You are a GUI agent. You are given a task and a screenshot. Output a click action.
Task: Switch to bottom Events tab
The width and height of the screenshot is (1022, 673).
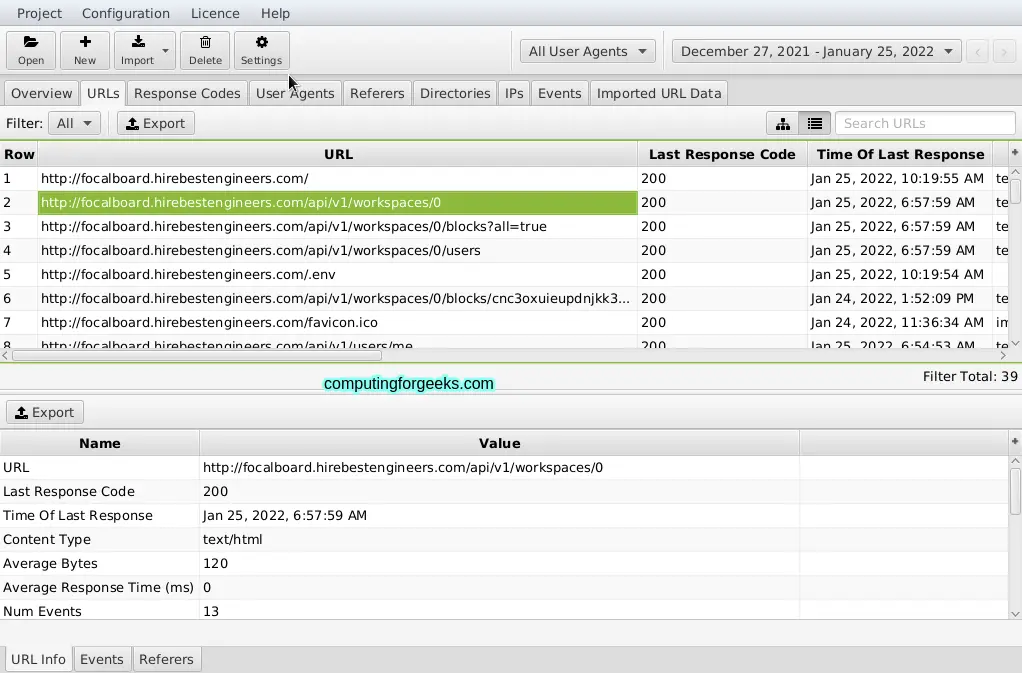click(x=102, y=659)
